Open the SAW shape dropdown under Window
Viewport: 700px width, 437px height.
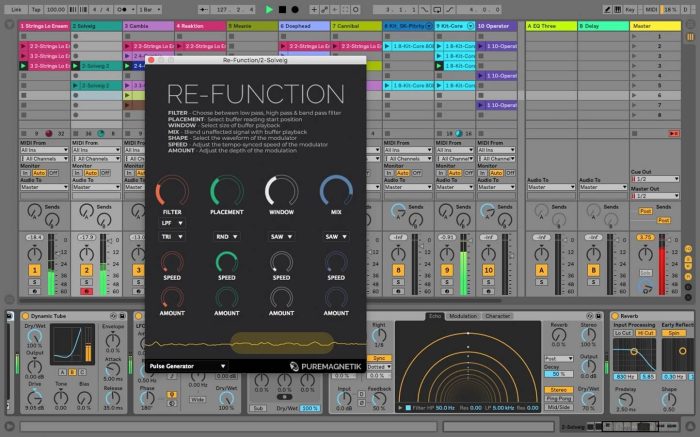point(281,237)
